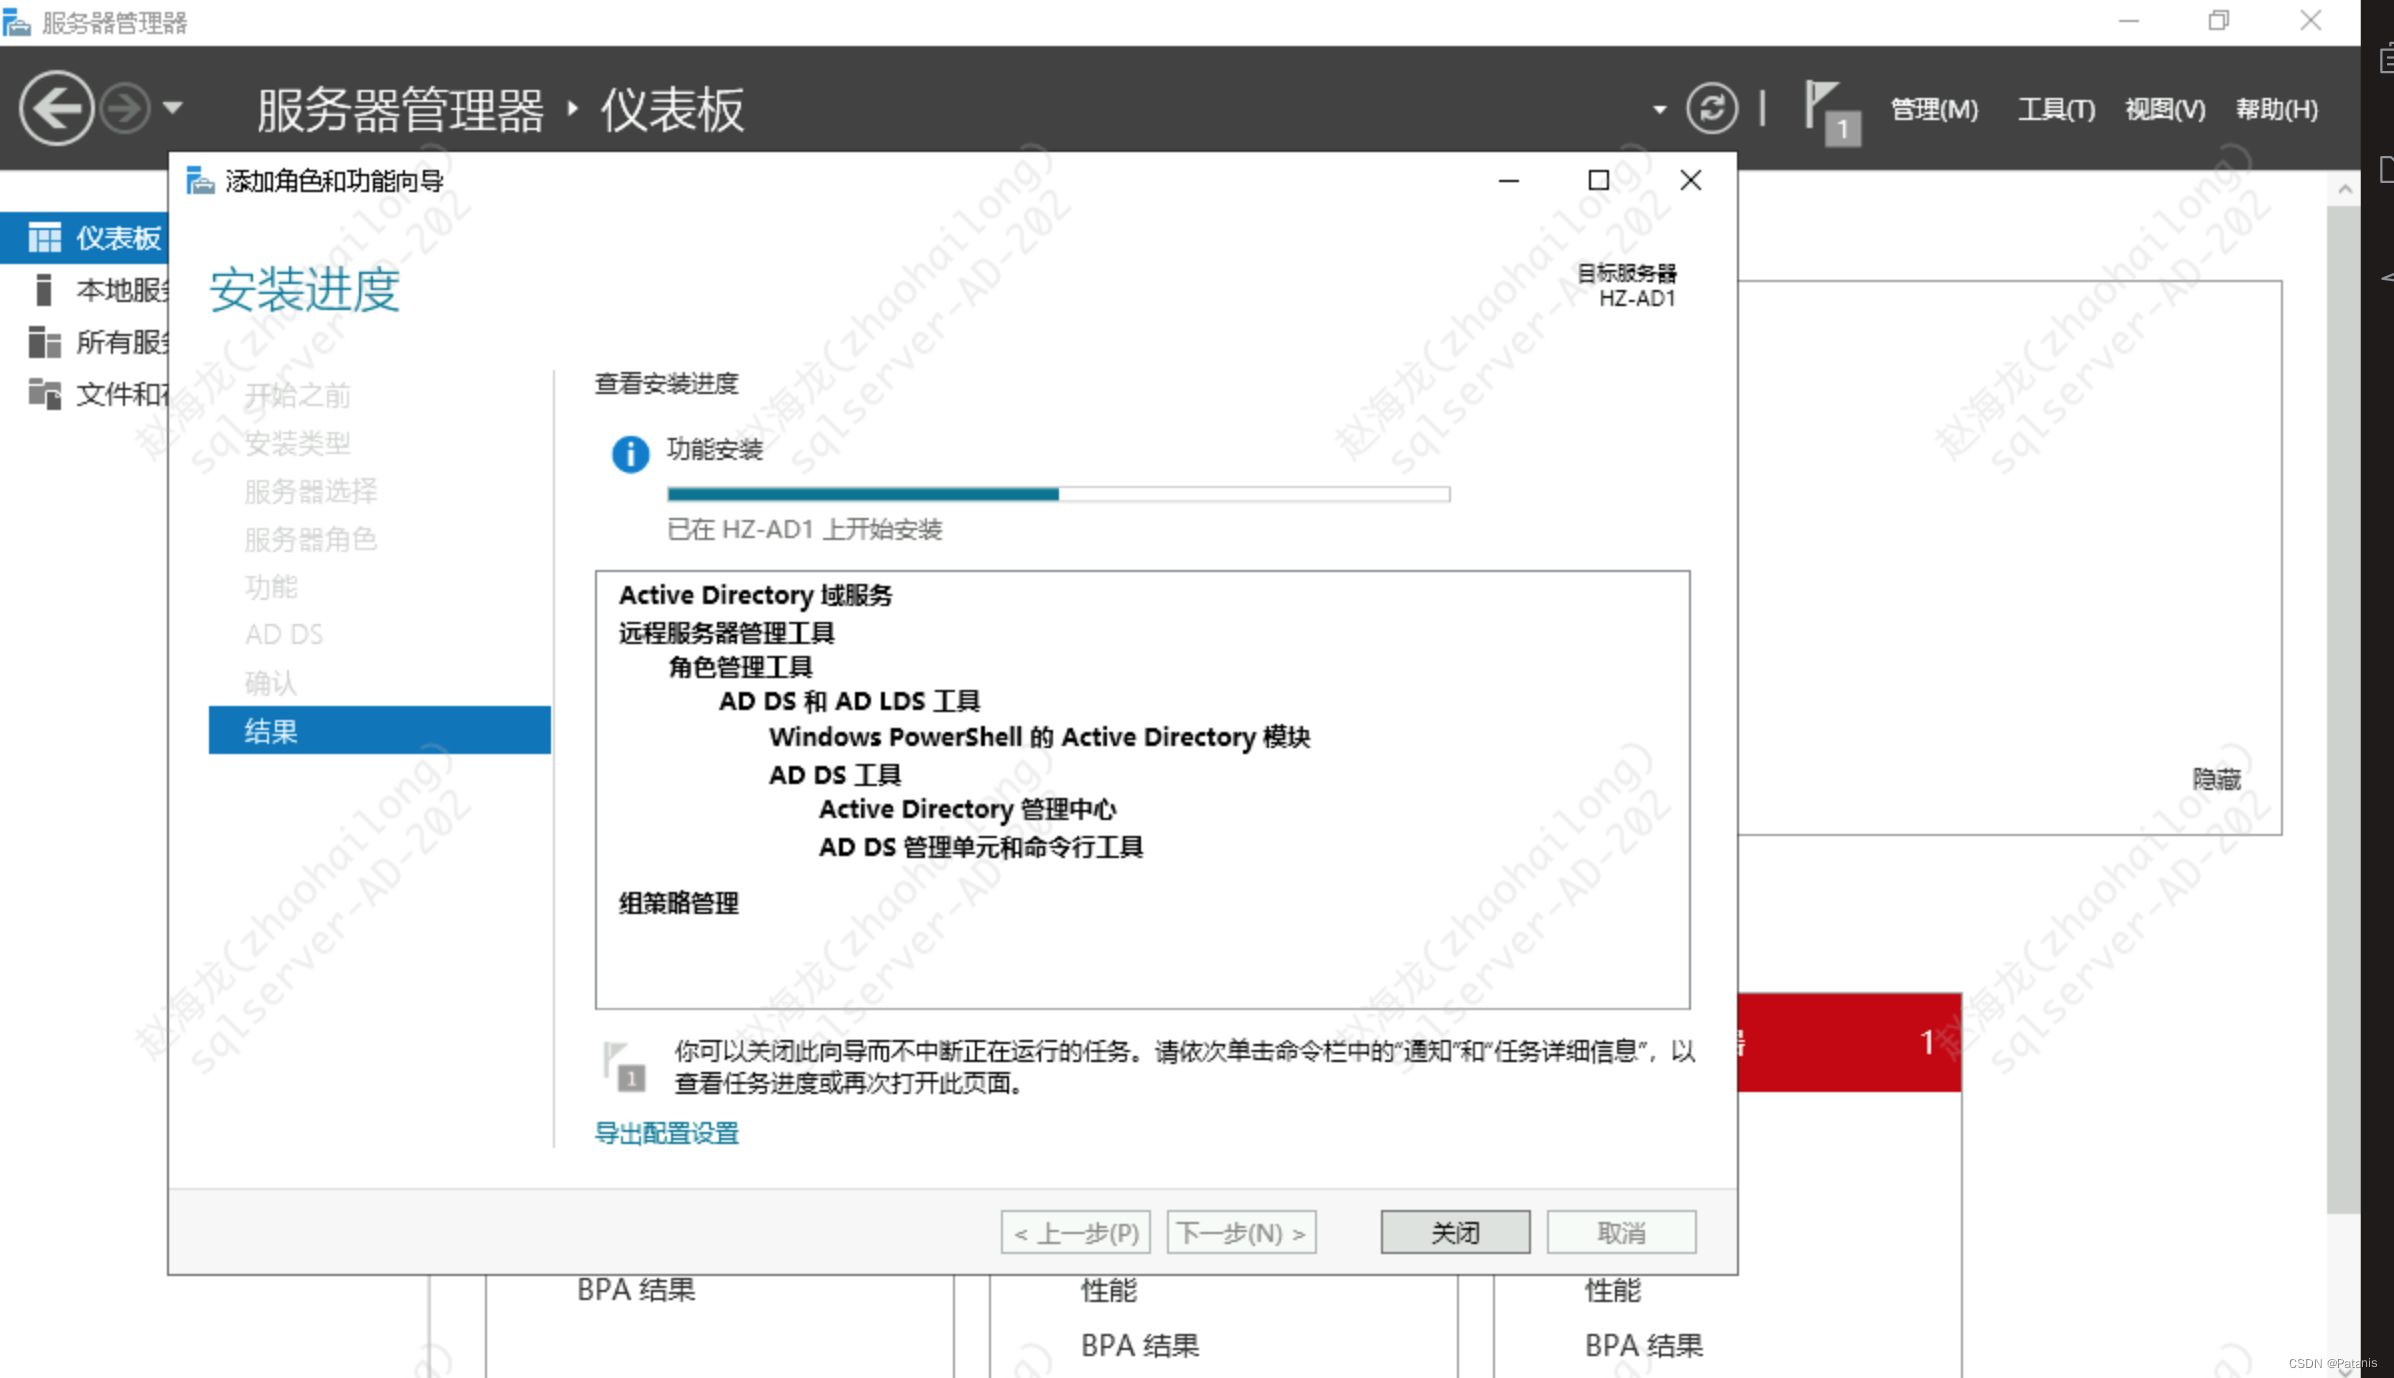
Task: Open the 管理(M) menu
Action: (x=1933, y=109)
